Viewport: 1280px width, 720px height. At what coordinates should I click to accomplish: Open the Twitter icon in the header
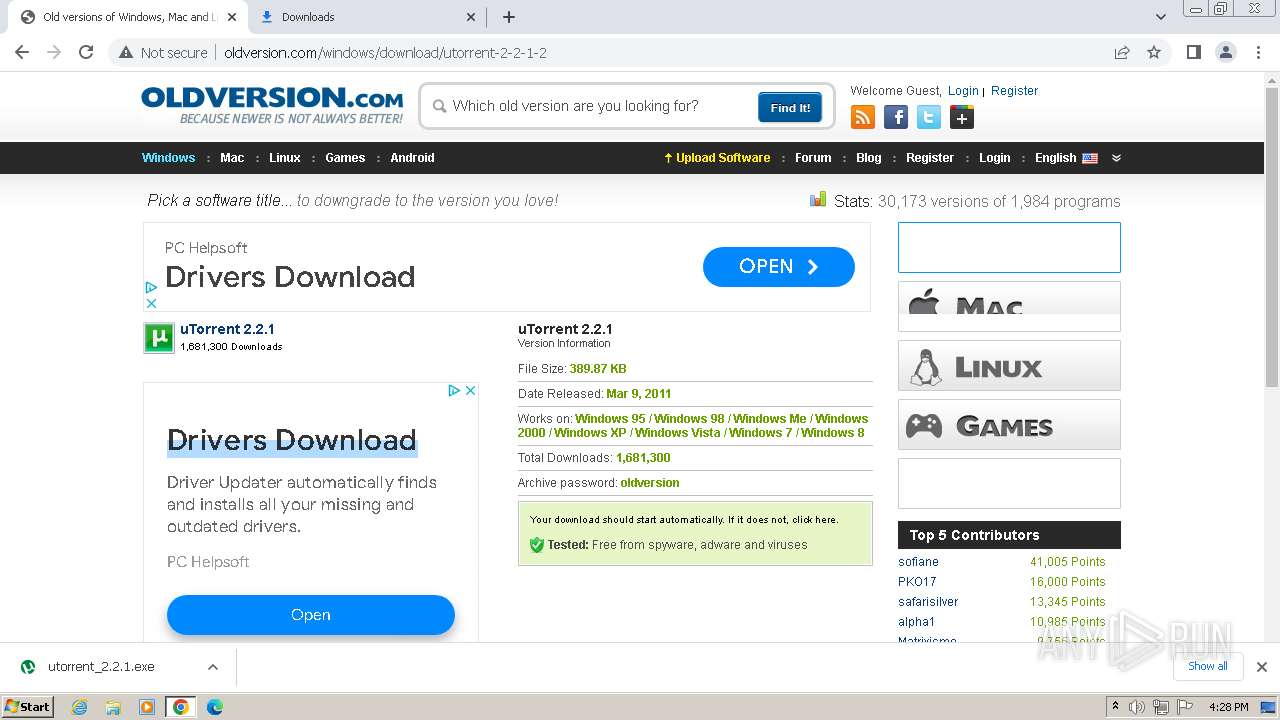(x=929, y=118)
